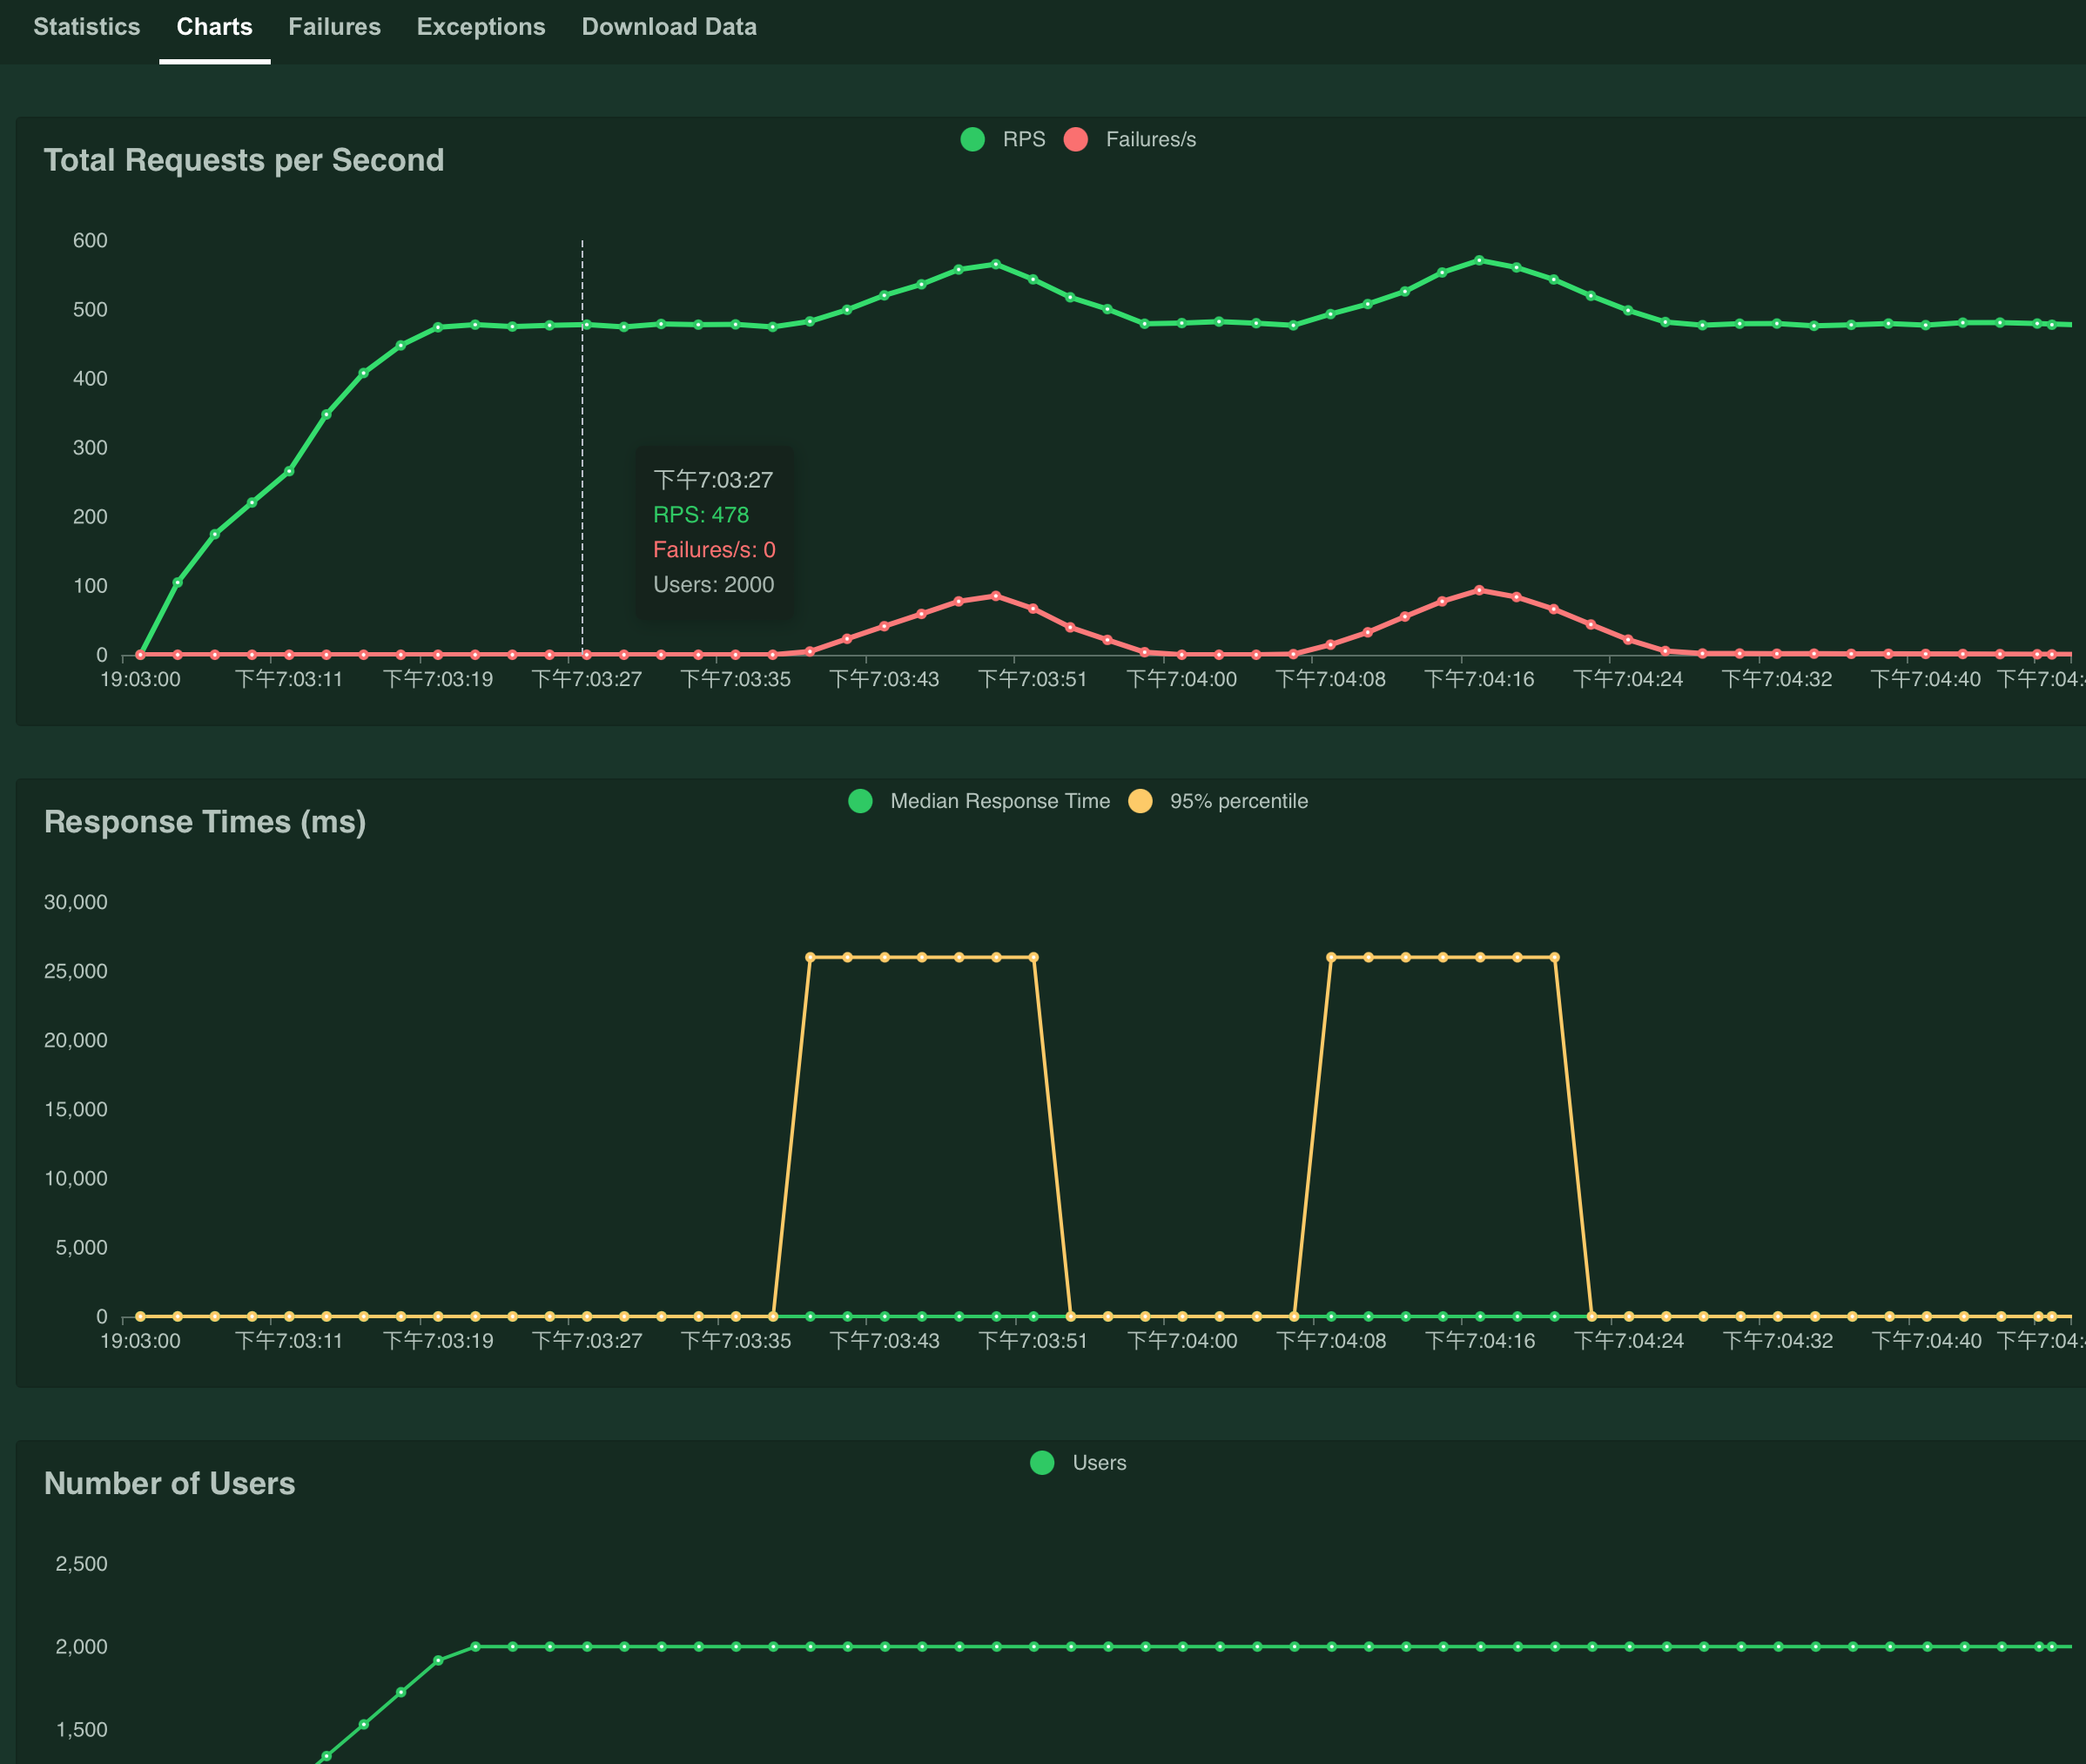The width and height of the screenshot is (2086, 1764).
Task: Click the second Failures/s peak point near 7:04:16
Action: tap(1479, 590)
